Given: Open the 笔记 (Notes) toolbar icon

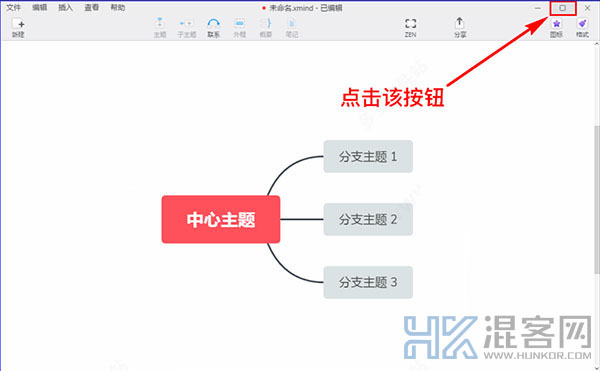Looking at the screenshot, I should 292,27.
